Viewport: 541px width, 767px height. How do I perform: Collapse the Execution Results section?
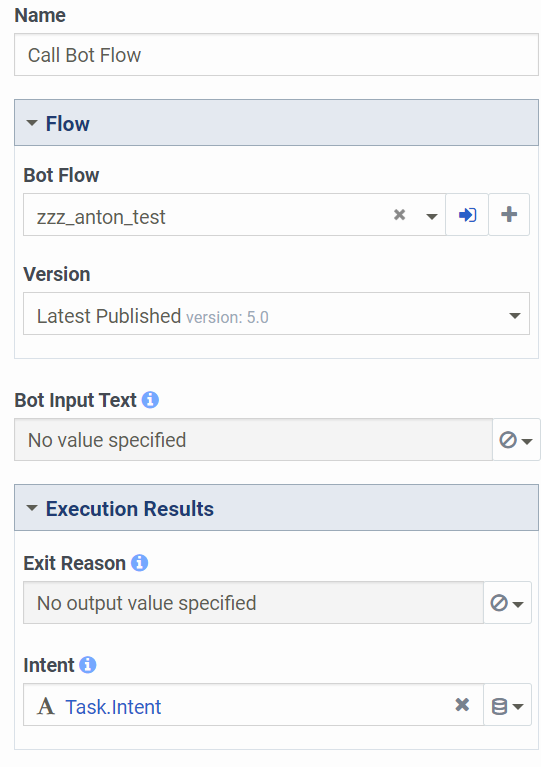(32, 508)
